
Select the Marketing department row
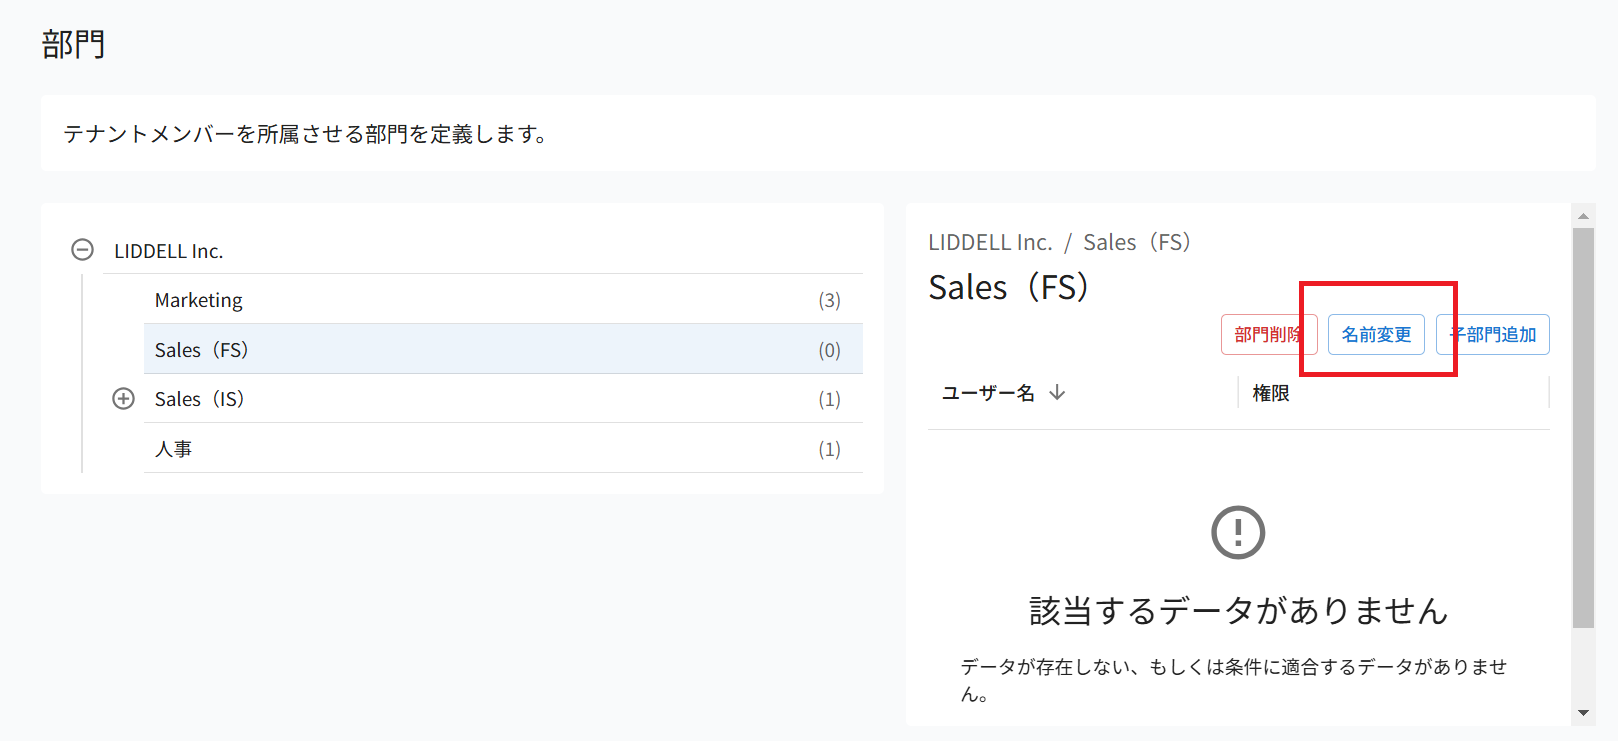point(503,300)
